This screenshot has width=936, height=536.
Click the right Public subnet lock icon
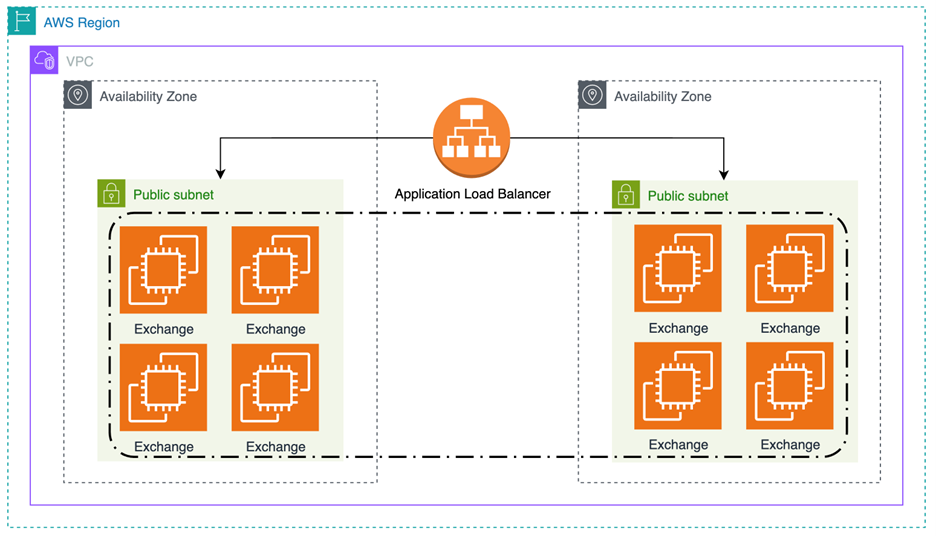point(626,195)
